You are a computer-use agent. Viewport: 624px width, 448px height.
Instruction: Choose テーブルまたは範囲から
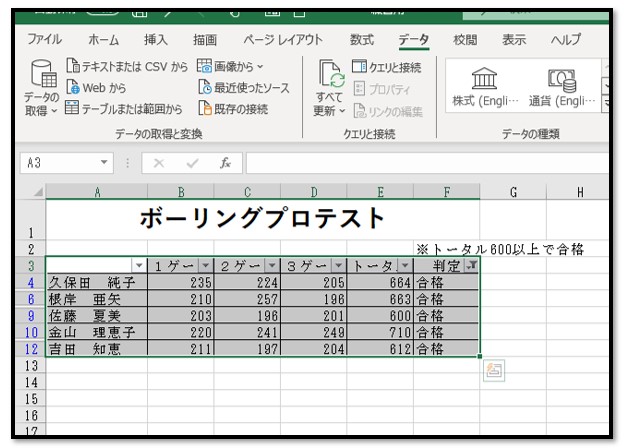click(123, 108)
